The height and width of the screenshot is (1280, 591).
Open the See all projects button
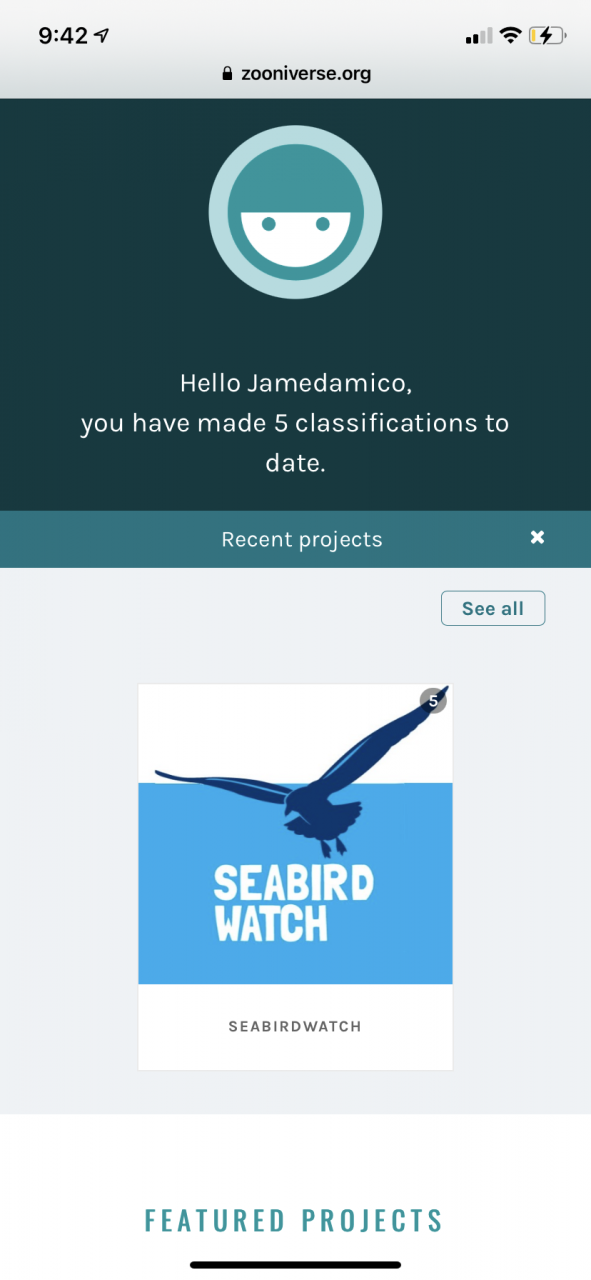493,608
